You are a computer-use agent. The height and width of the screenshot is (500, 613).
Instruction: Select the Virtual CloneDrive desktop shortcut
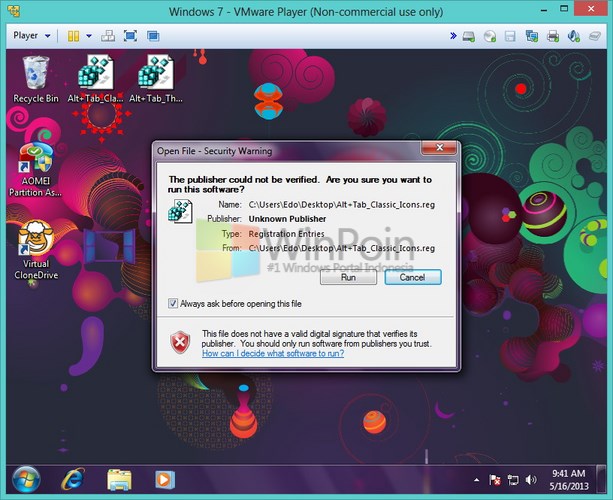point(36,250)
